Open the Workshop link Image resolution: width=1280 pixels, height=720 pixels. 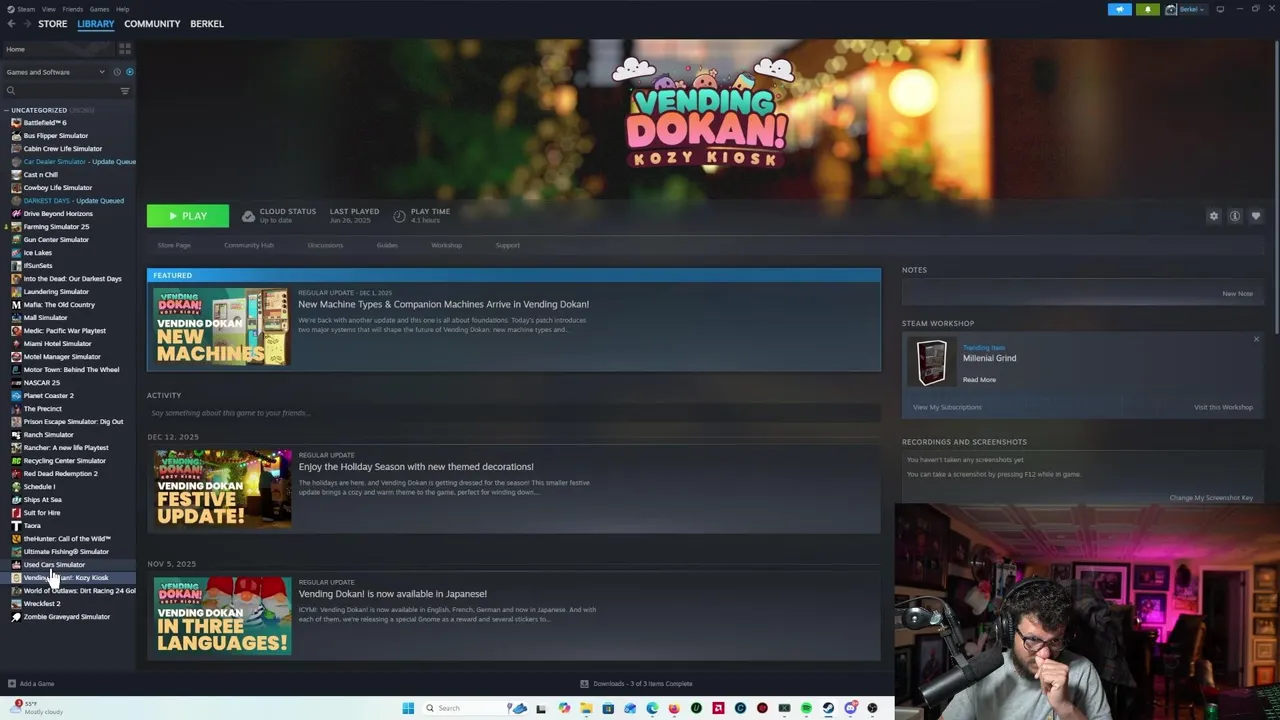click(x=446, y=245)
